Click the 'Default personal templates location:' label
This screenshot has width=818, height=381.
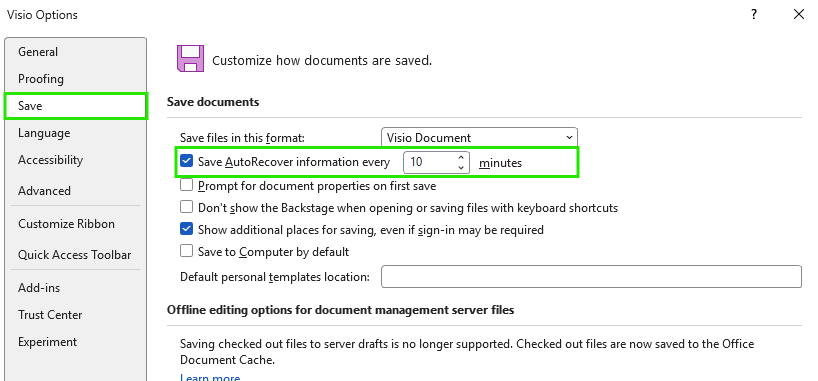click(275, 277)
